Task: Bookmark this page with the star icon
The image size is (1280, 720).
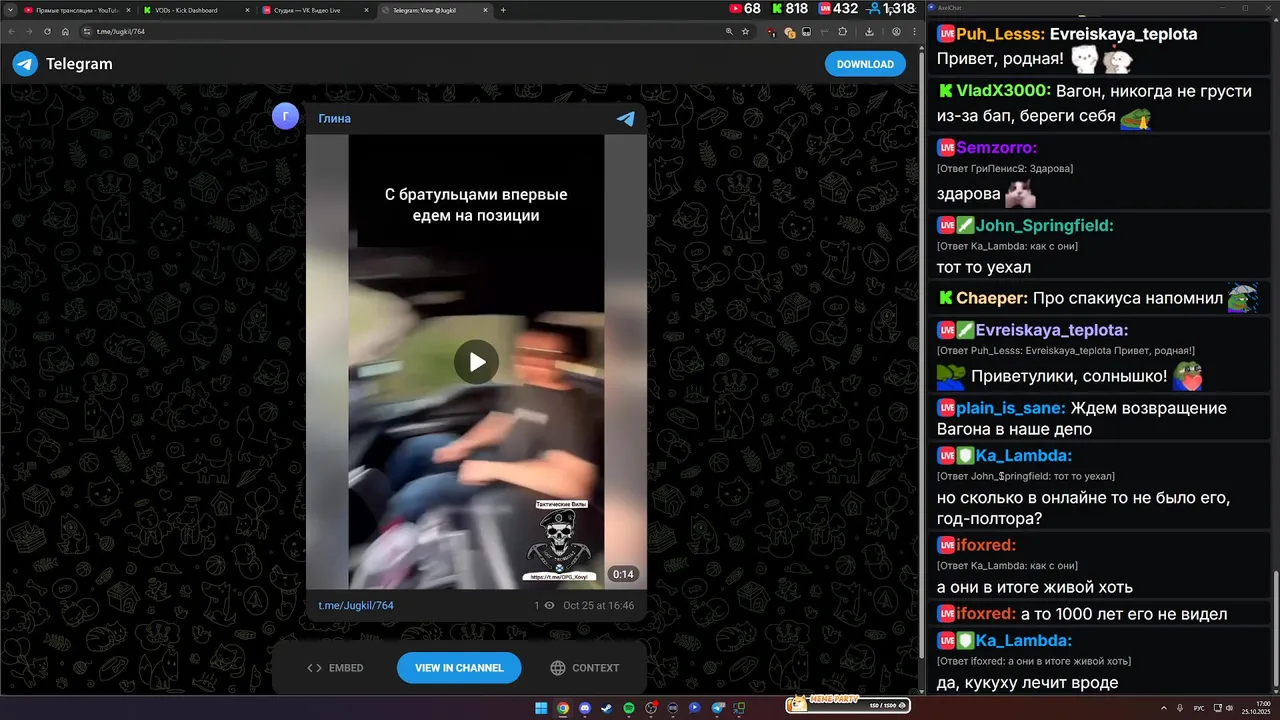Action: coord(745,31)
